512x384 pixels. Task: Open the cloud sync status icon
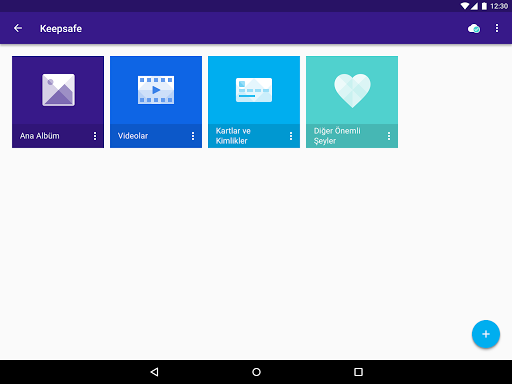click(474, 29)
